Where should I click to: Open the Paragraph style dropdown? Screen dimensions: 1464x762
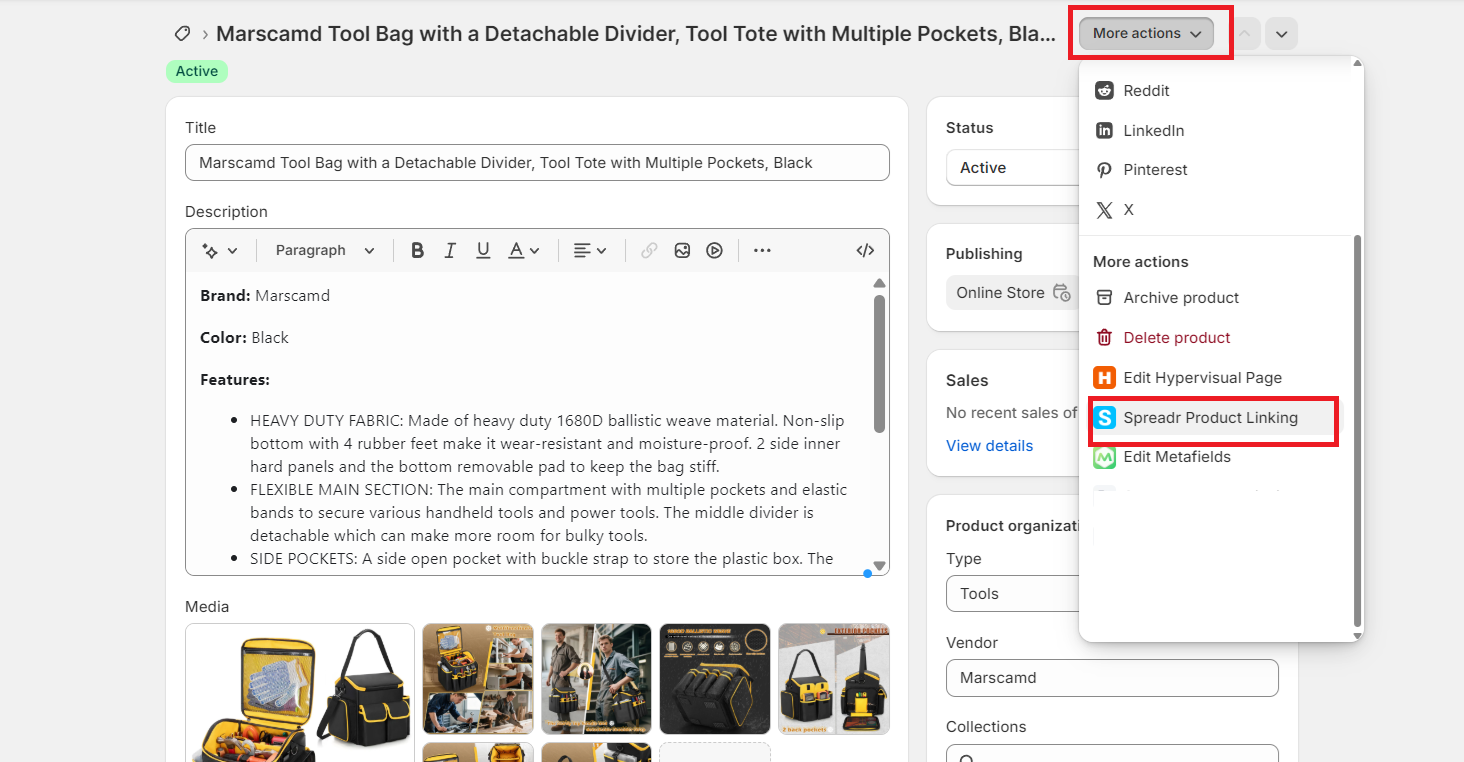click(325, 251)
